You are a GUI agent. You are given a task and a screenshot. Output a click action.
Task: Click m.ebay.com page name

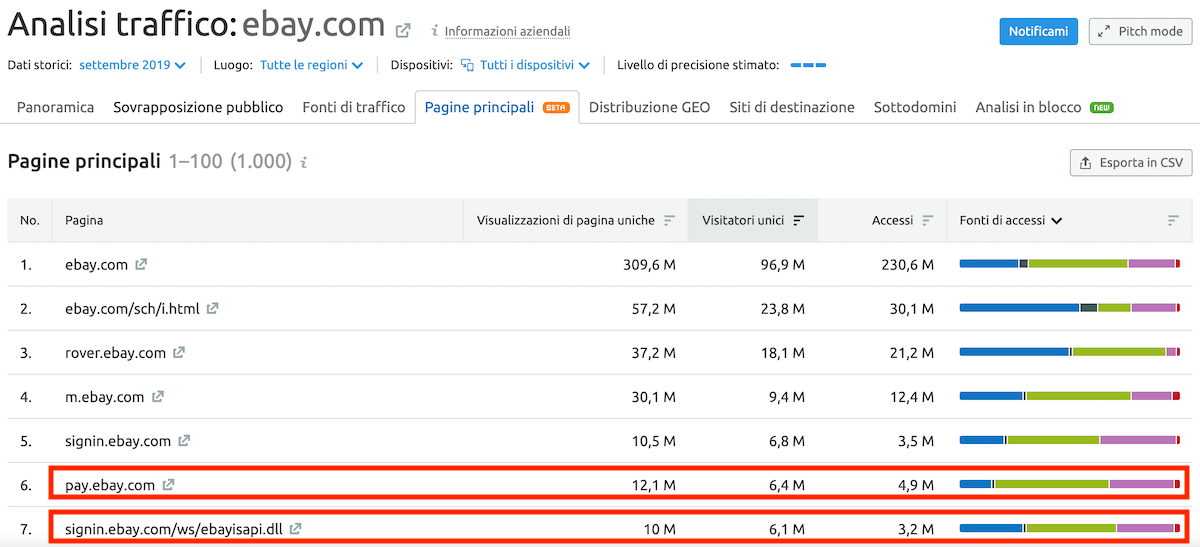105,397
